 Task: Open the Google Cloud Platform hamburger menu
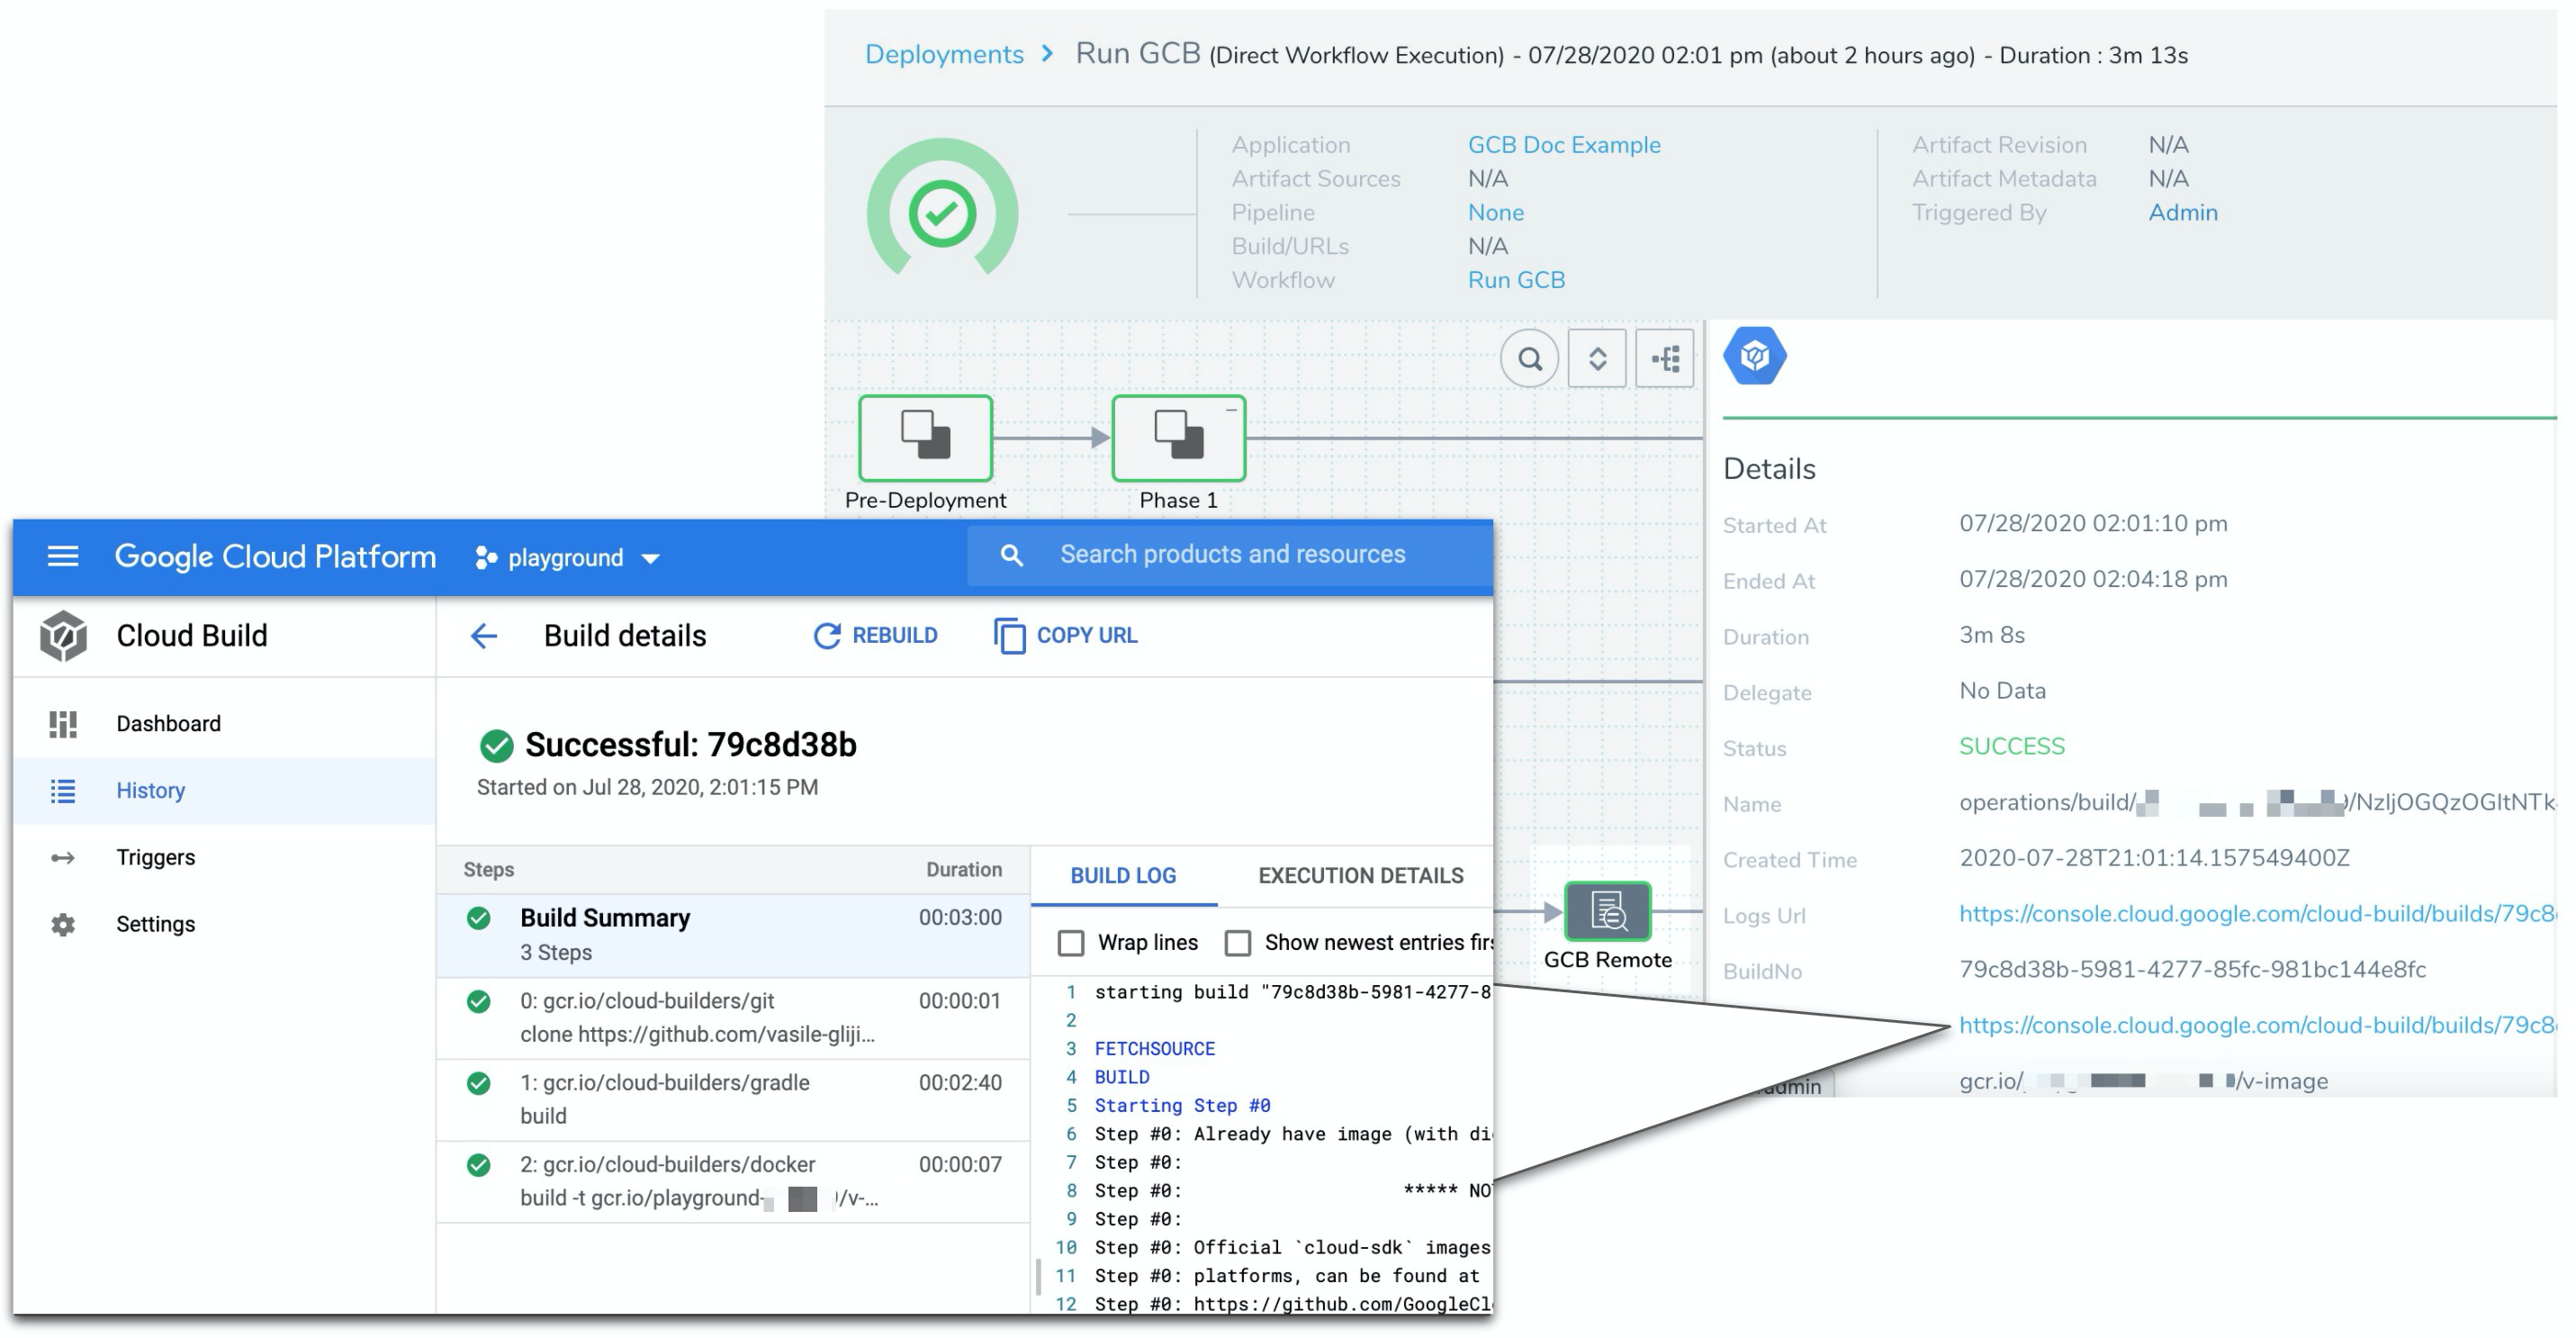(x=63, y=556)
